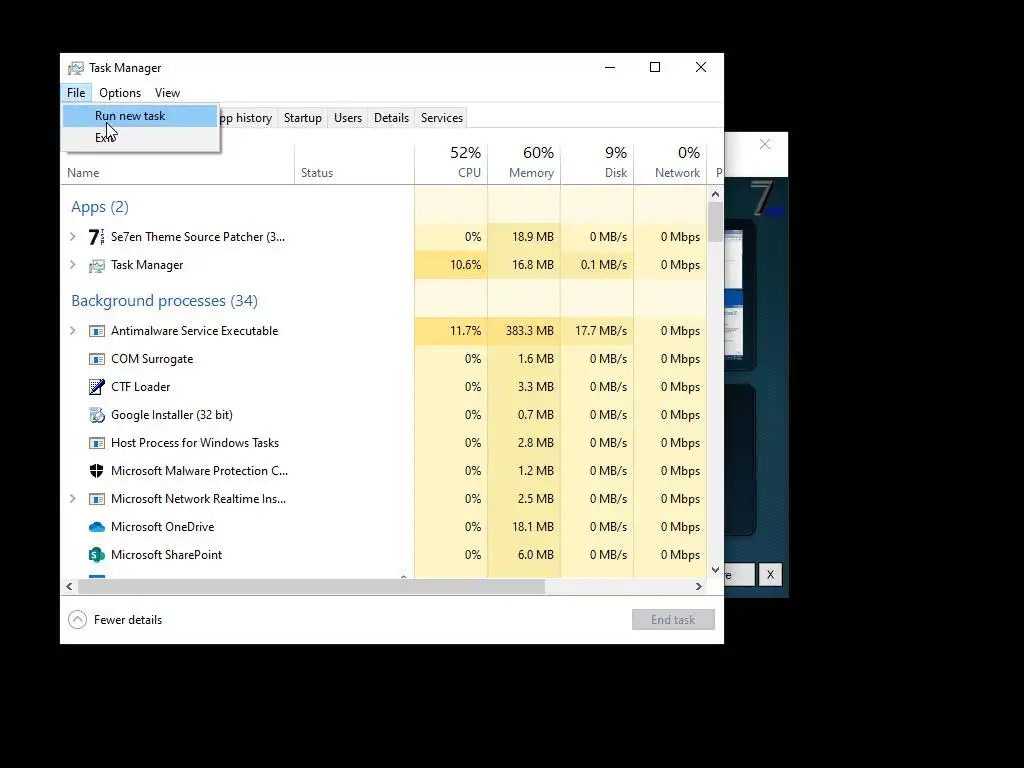The height and width of the screenshot is (768, 1024).
Task: Click the horizontal scrollbar left arrow
Action: pos(69,586)
